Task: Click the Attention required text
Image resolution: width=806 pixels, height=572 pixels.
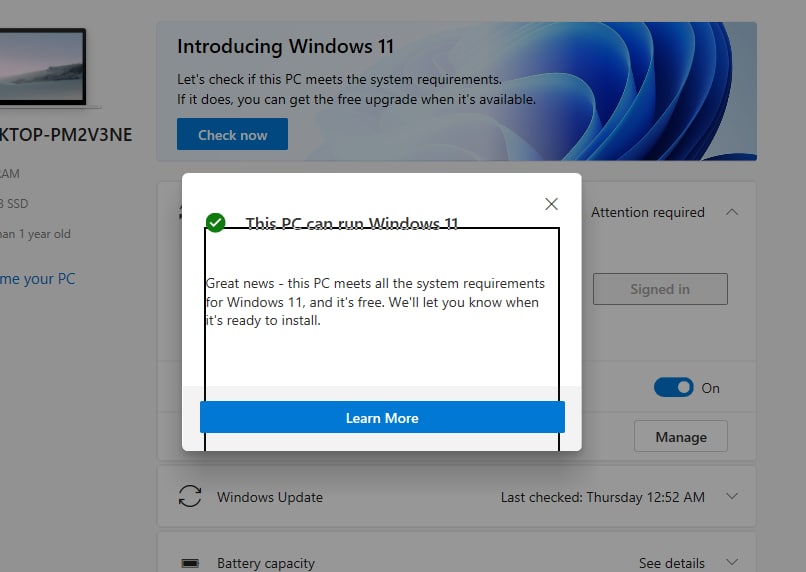Action: pos(648,212)
